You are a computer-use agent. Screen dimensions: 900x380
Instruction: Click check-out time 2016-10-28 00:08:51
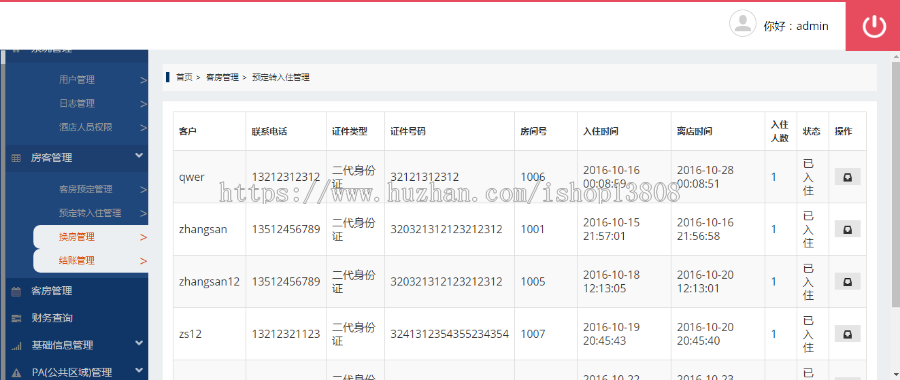[x=705, y=177]
